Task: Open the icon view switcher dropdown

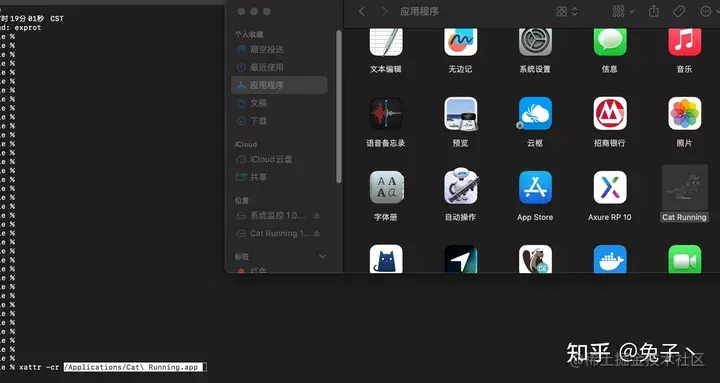Action: pyautogui.click(x=567, y=11)
